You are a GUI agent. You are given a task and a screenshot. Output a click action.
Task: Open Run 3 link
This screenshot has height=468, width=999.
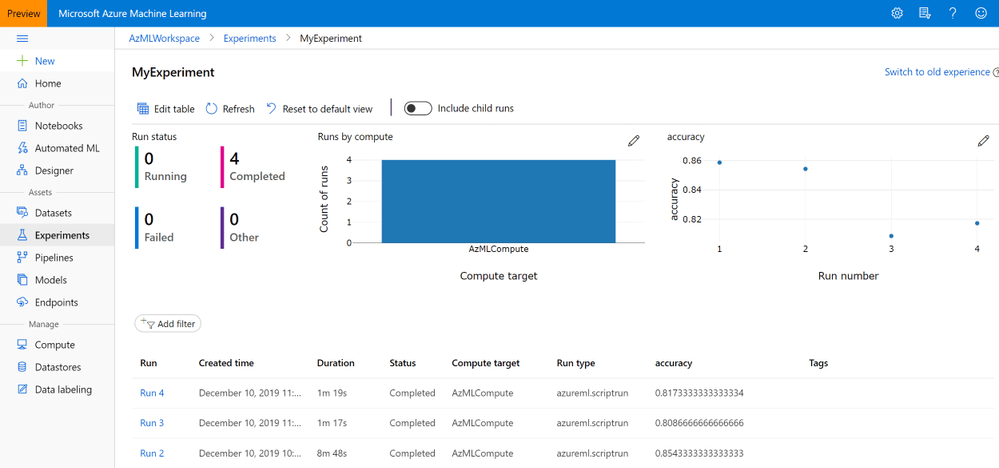tap(152, 423)
